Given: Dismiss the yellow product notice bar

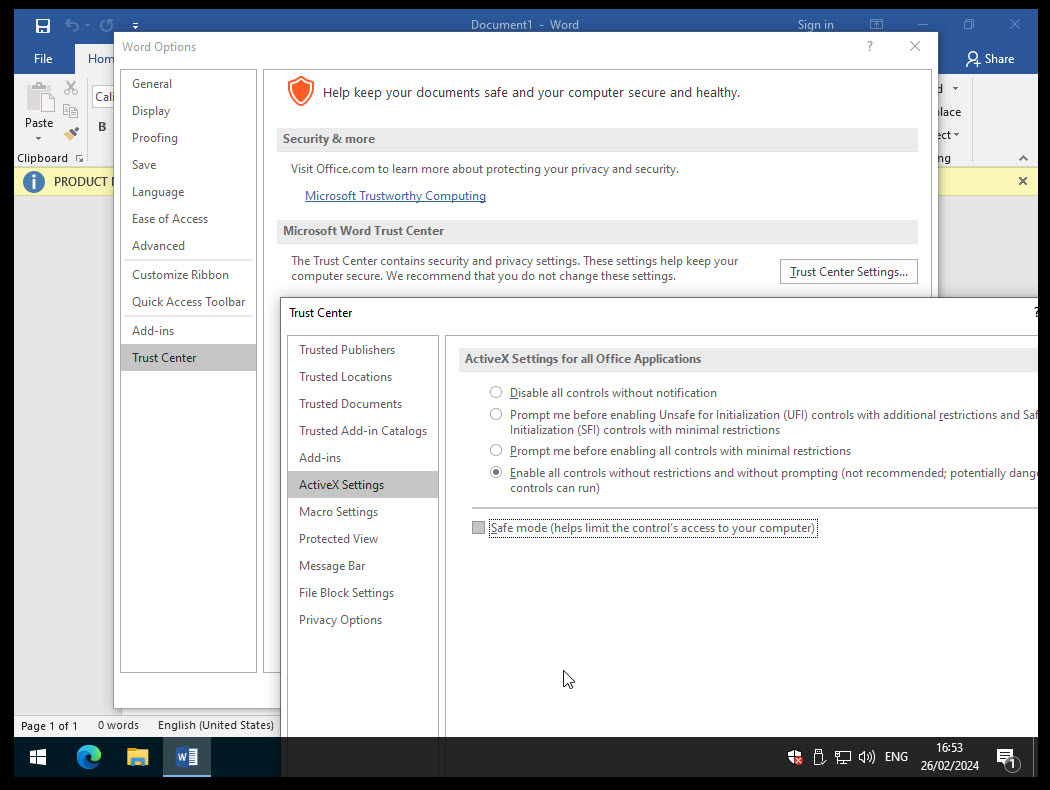Looking at the screenshot, I should pyautogui.click(x=1022, y=181).
